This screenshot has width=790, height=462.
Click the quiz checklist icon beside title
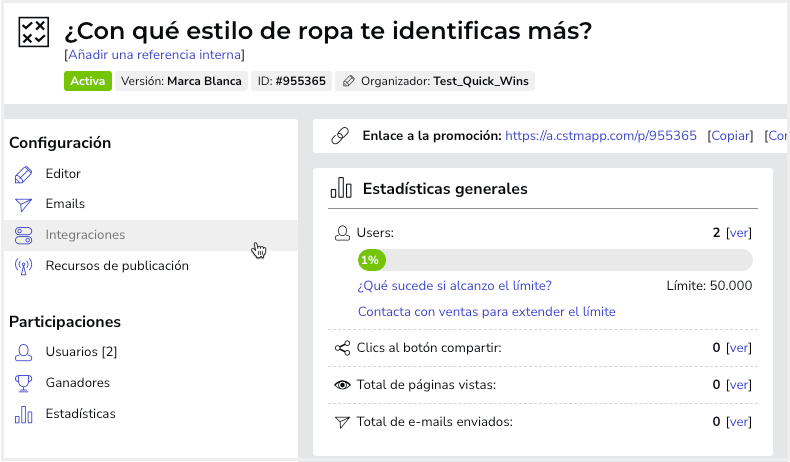tap(33, 32)
